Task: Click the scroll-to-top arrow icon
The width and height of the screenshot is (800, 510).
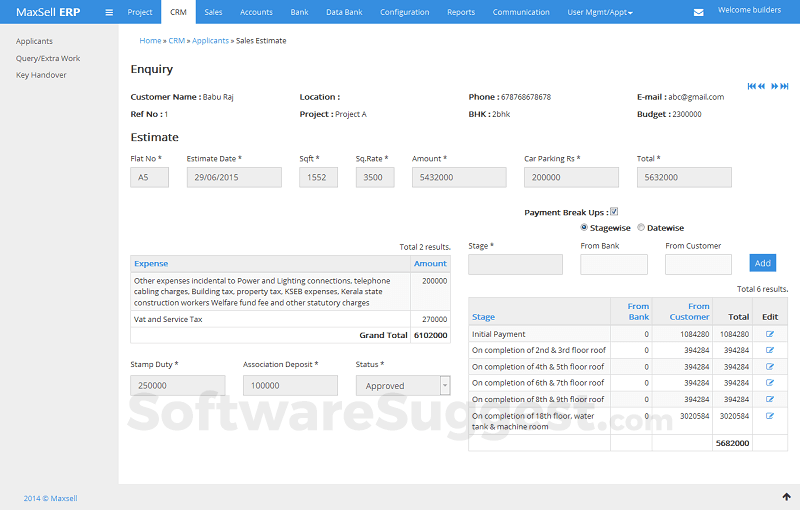Action: 786,497
